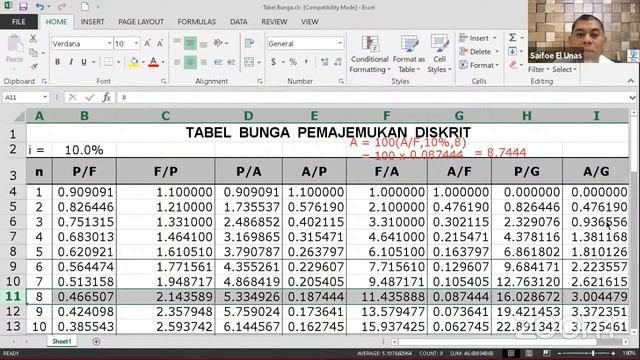
Task: Switch to the FORMULAS tab
Action: click(196, 22)
